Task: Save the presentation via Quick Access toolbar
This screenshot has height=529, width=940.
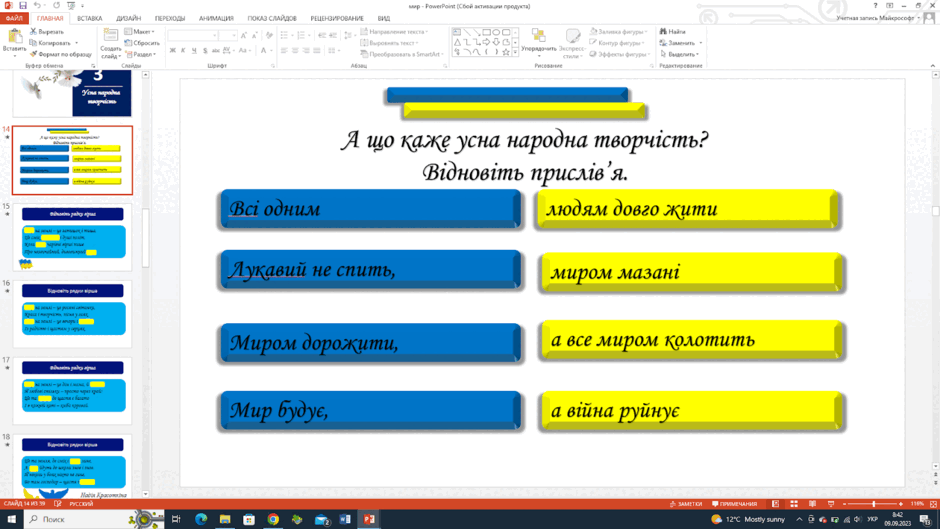Action: click(x=23, y=5)
